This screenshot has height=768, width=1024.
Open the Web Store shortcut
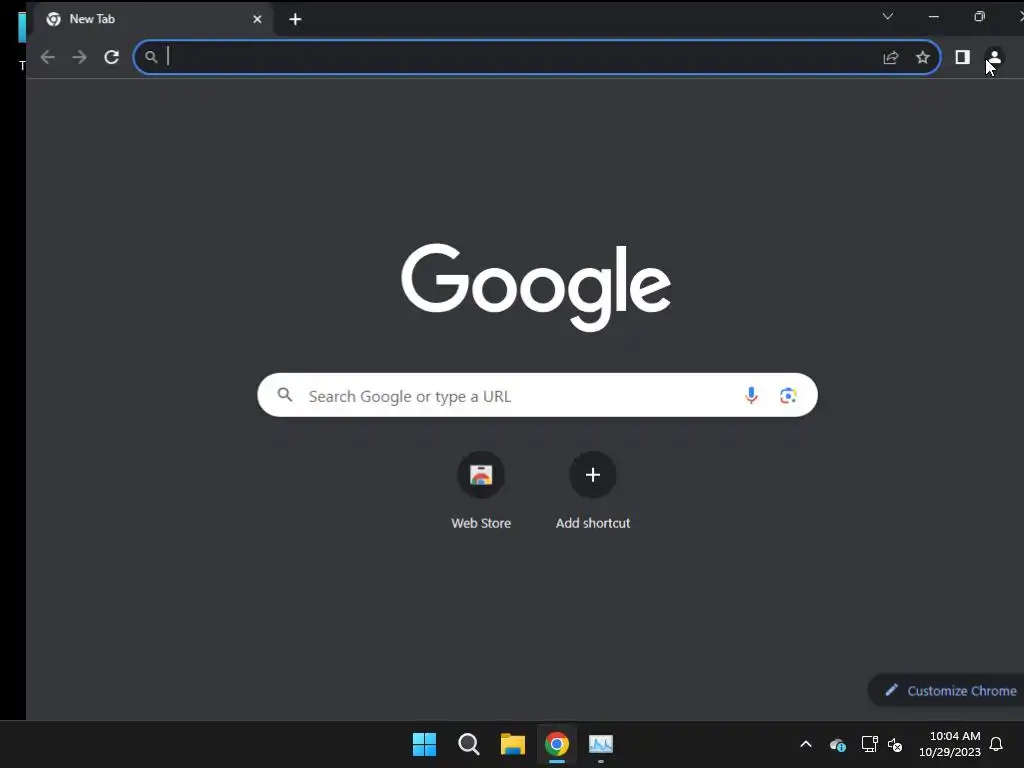click(481, 490)
